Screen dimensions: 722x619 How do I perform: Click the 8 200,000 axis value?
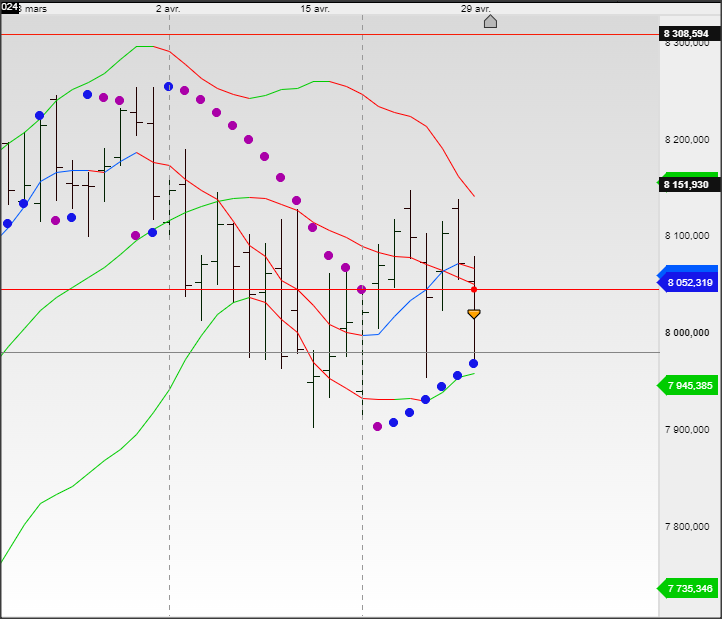pos(687,140)
